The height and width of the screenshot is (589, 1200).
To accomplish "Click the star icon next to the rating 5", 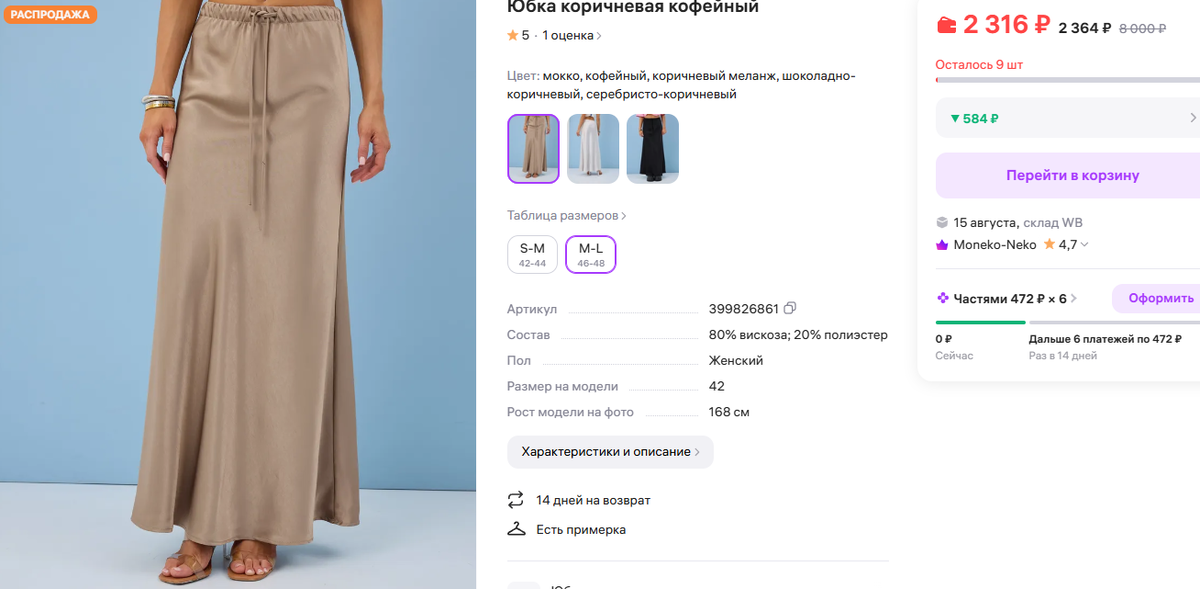I will click(x=513, y=35).
